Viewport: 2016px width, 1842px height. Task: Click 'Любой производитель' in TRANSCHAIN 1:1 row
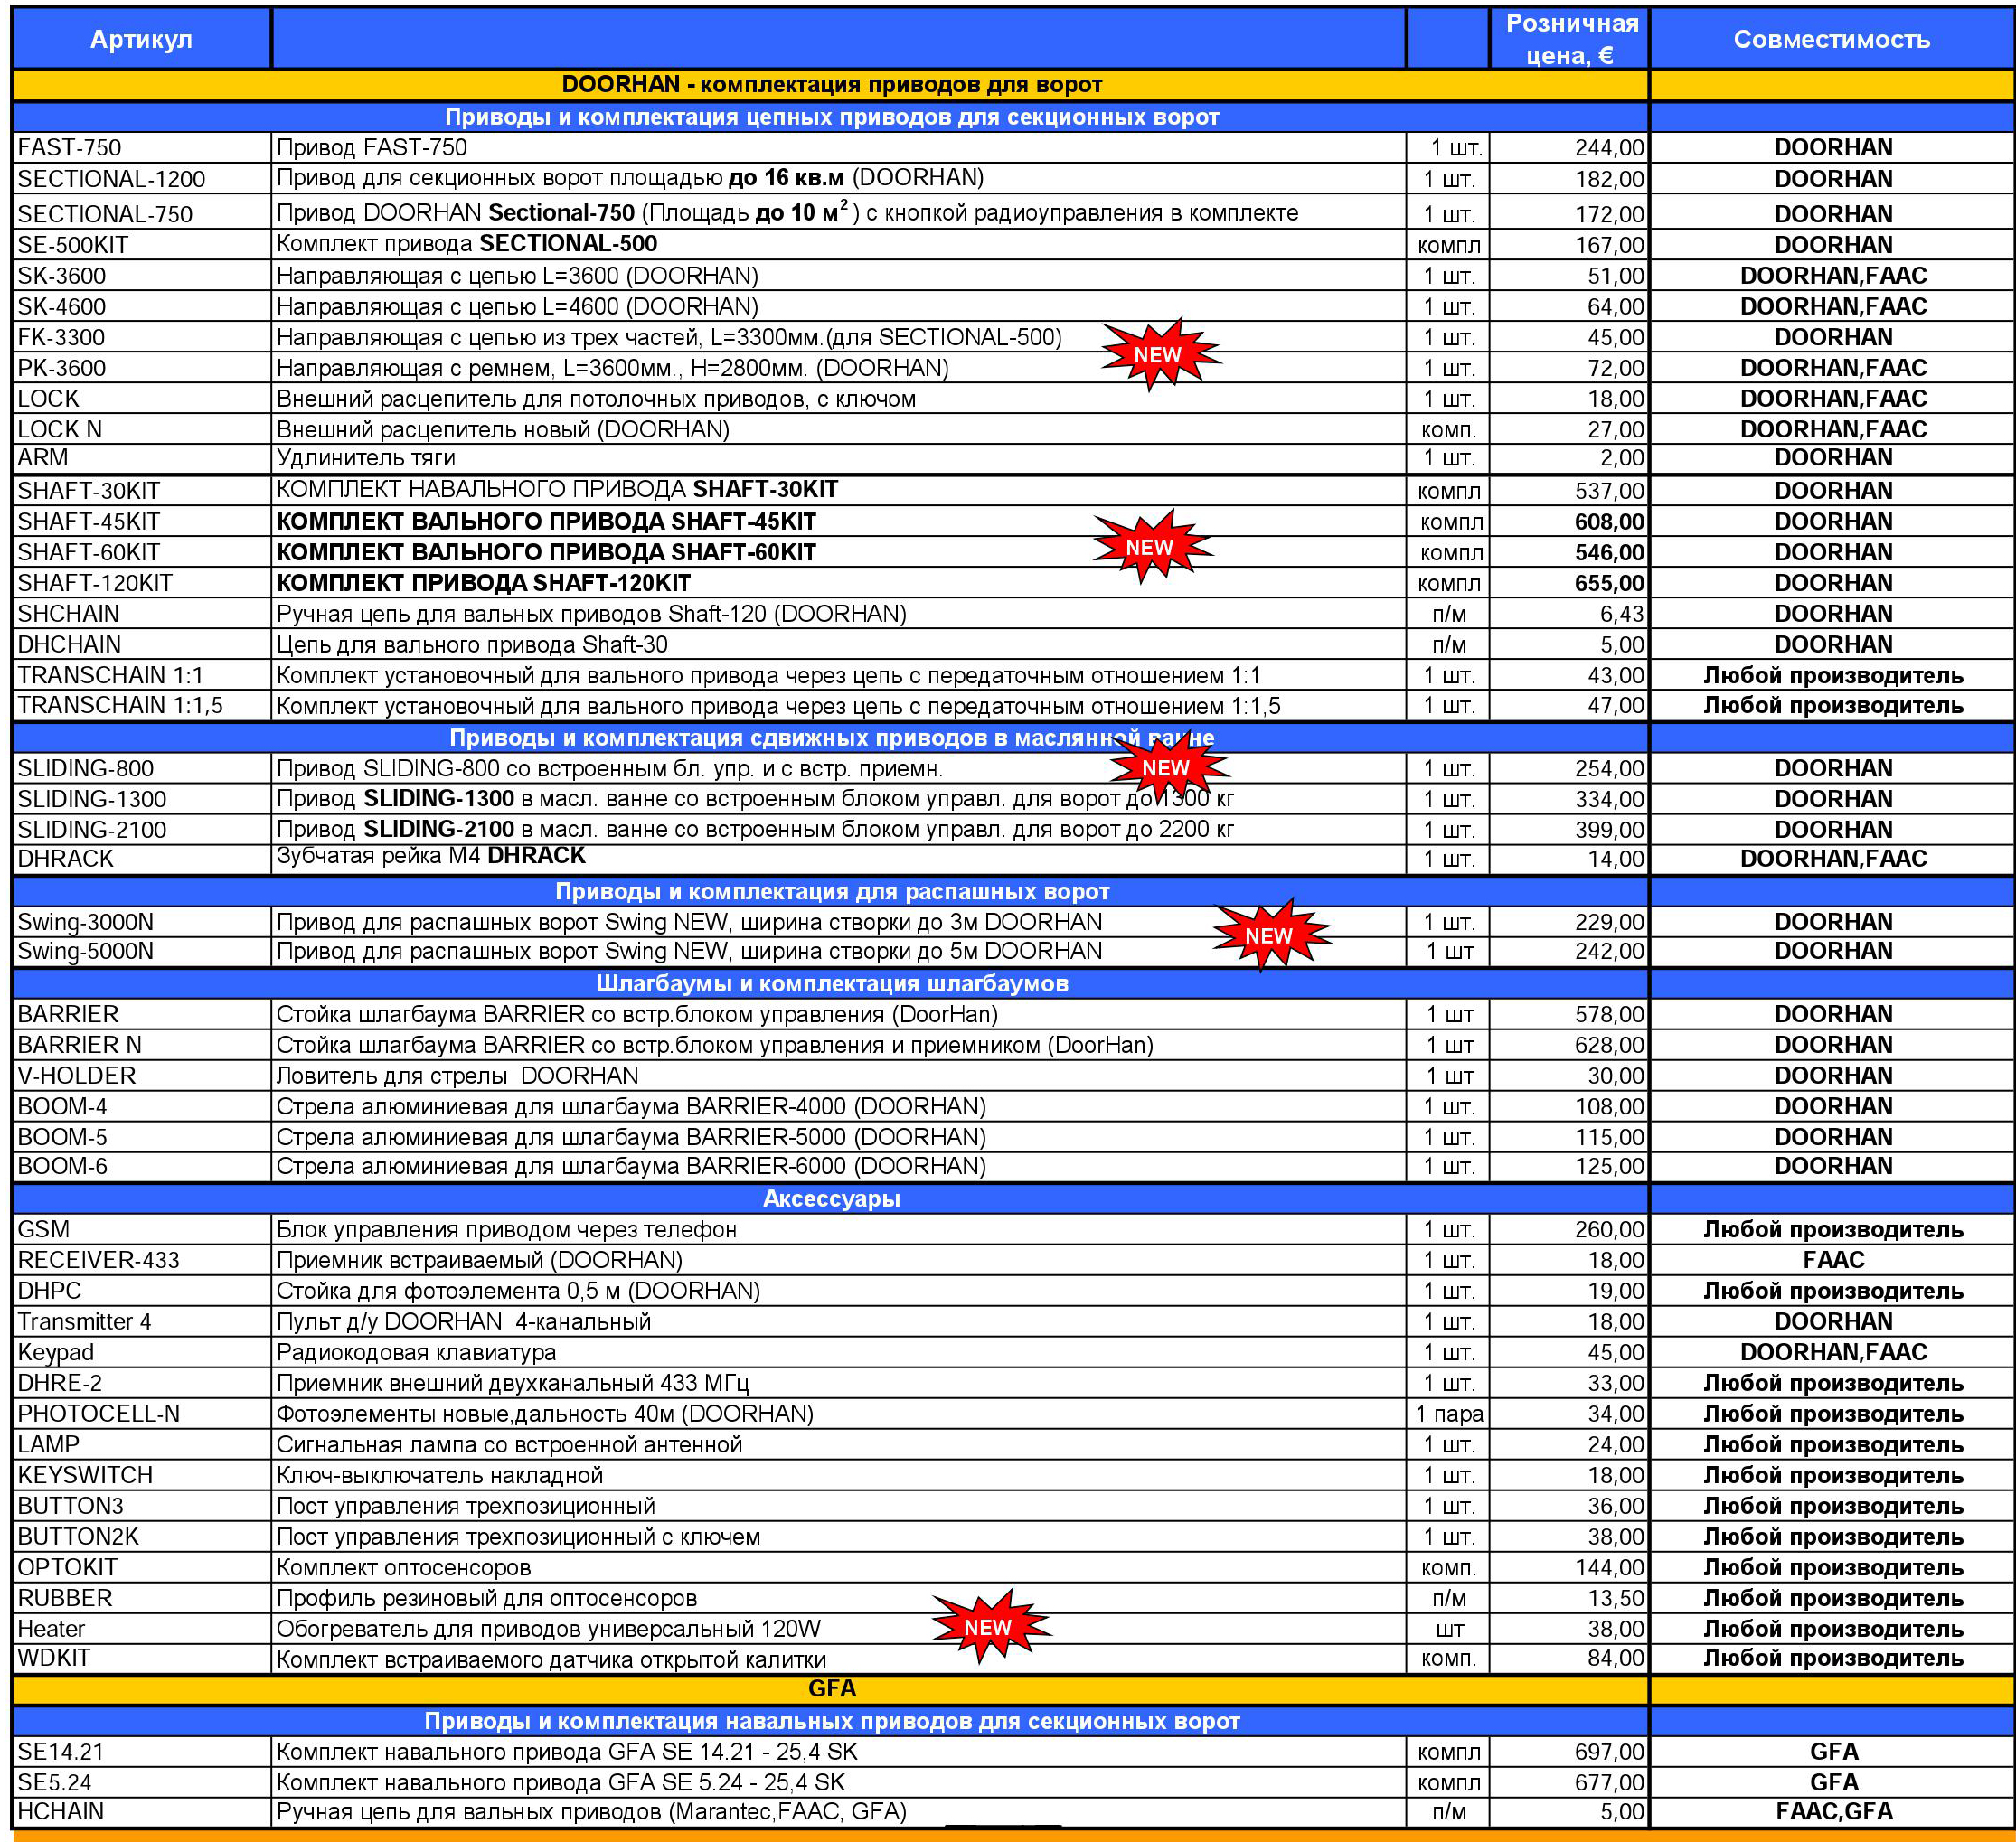(1833, 676)
